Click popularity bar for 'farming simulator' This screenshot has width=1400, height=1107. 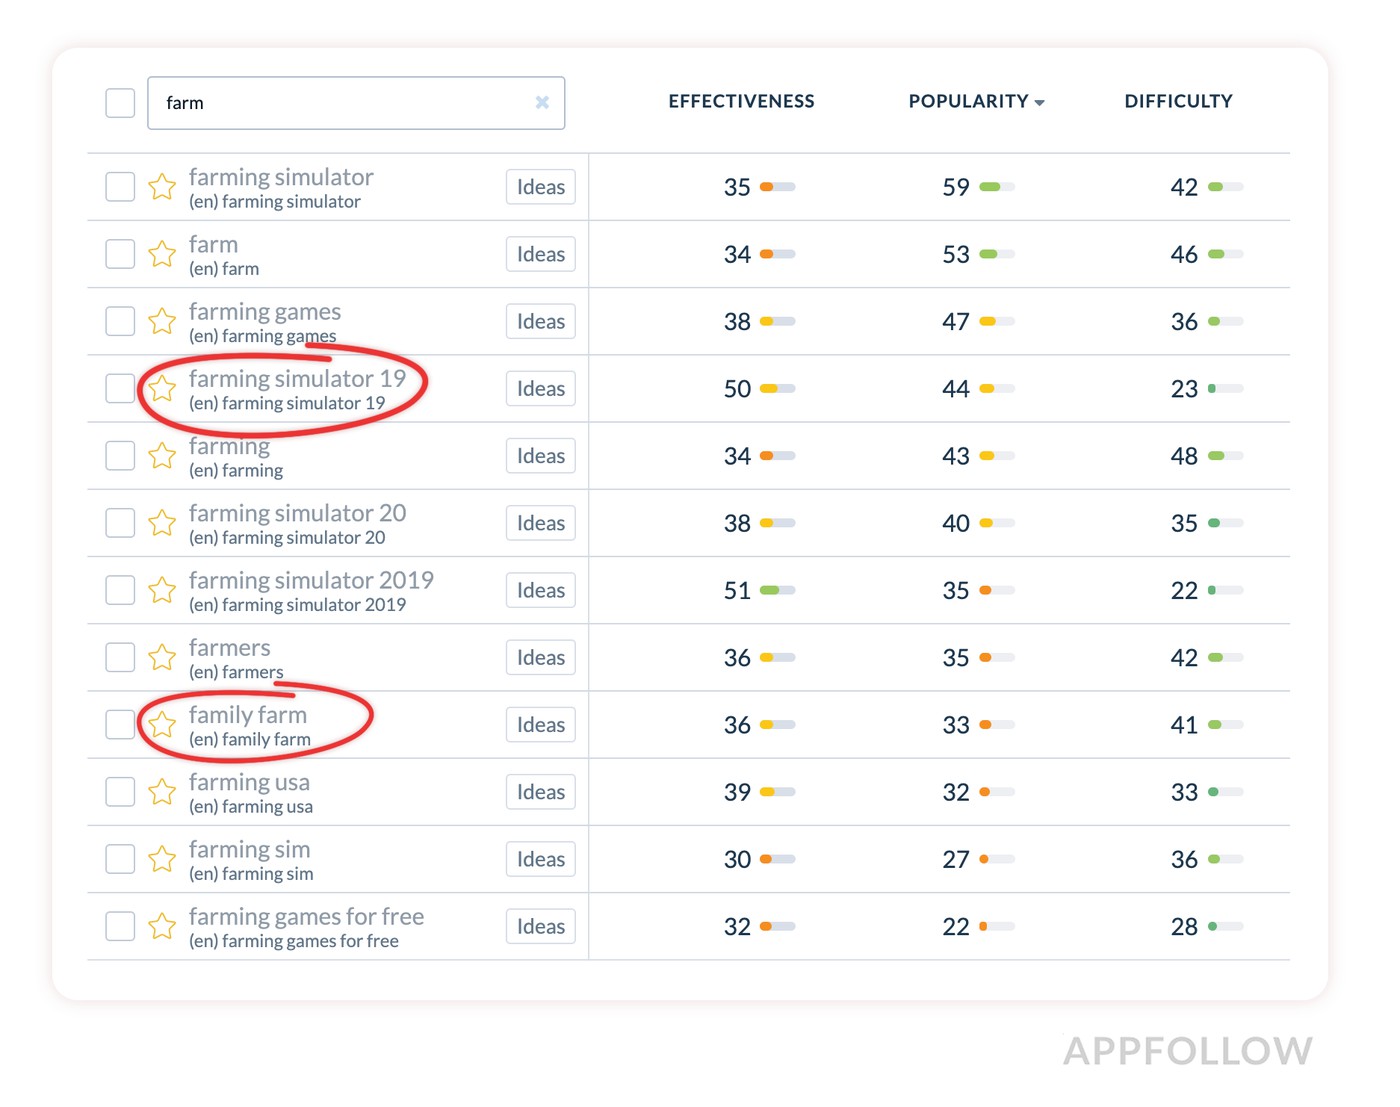click(x=997, y=187)
